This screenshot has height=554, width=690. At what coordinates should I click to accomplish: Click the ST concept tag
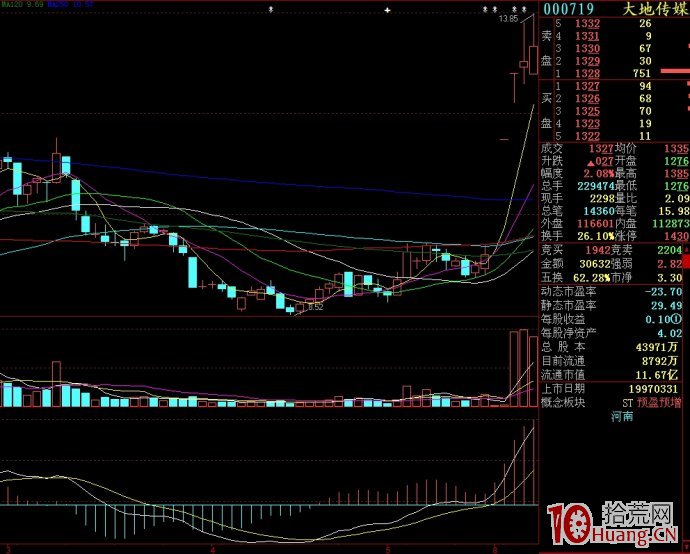(x=627, y=403)
